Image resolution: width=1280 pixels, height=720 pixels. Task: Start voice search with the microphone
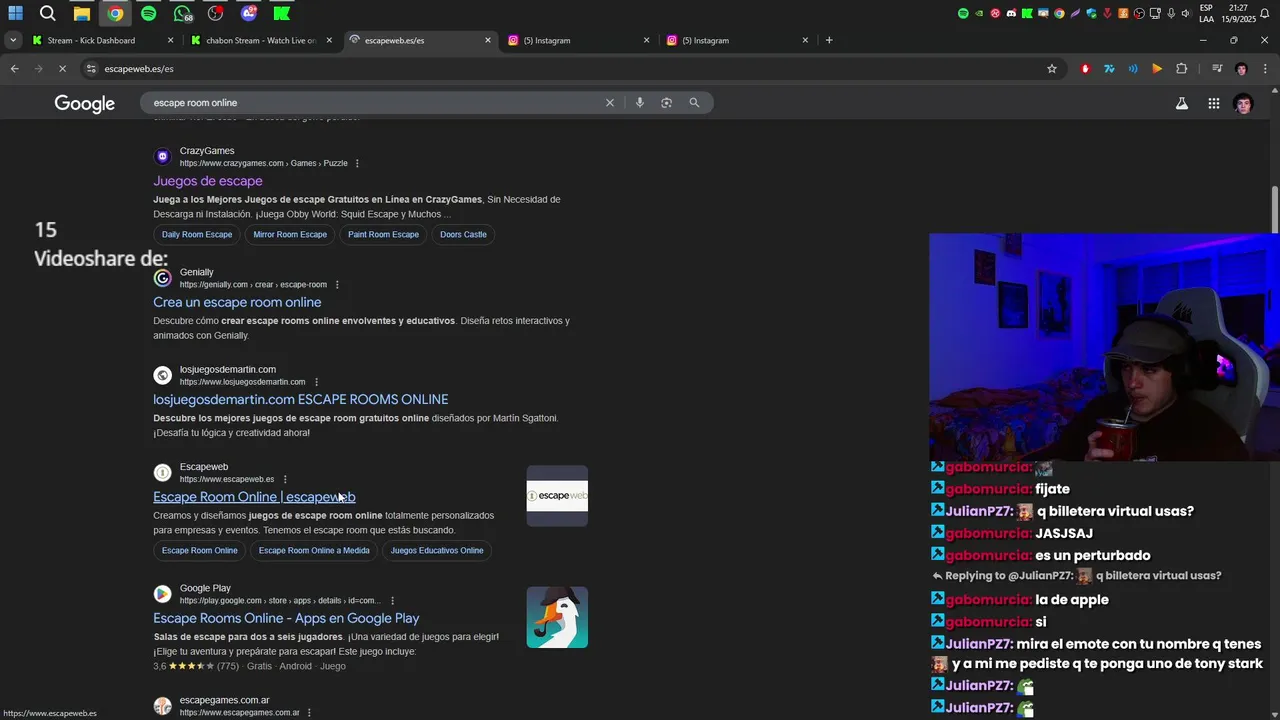[x=640, y=103]
